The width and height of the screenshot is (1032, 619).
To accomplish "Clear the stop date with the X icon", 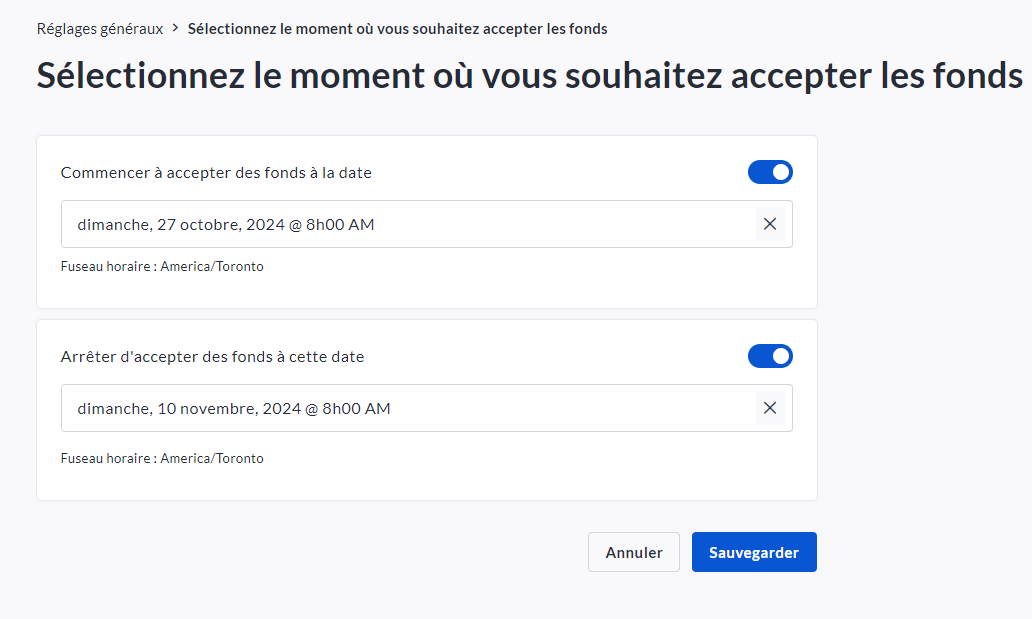I will click(x=770, y=408).
